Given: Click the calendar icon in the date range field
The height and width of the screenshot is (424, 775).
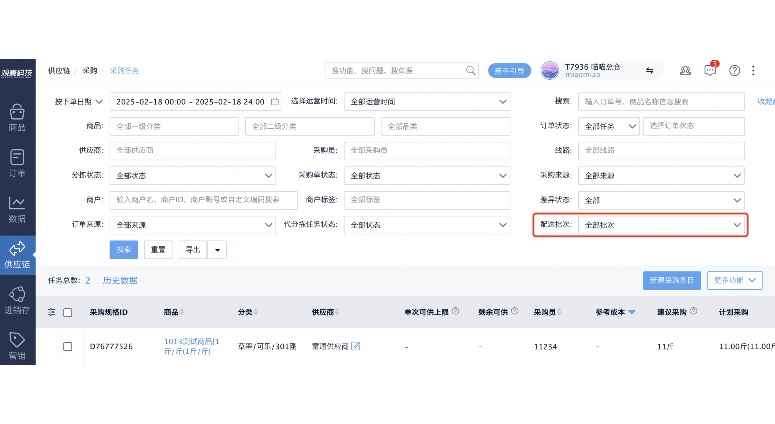Looking at the screenshot, I should (x=275, y=101).
